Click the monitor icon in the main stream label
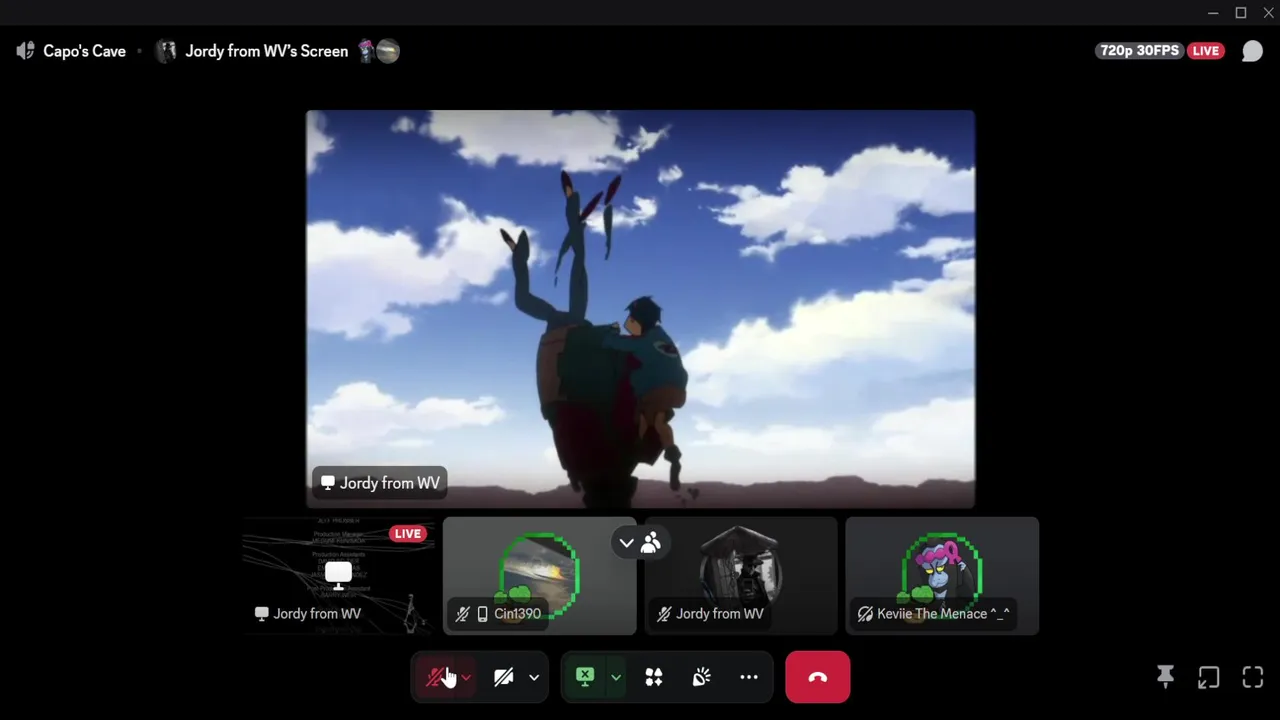The height and width of the screenshot is (720, 1280). pyautogui.click(x=327, y=483)
